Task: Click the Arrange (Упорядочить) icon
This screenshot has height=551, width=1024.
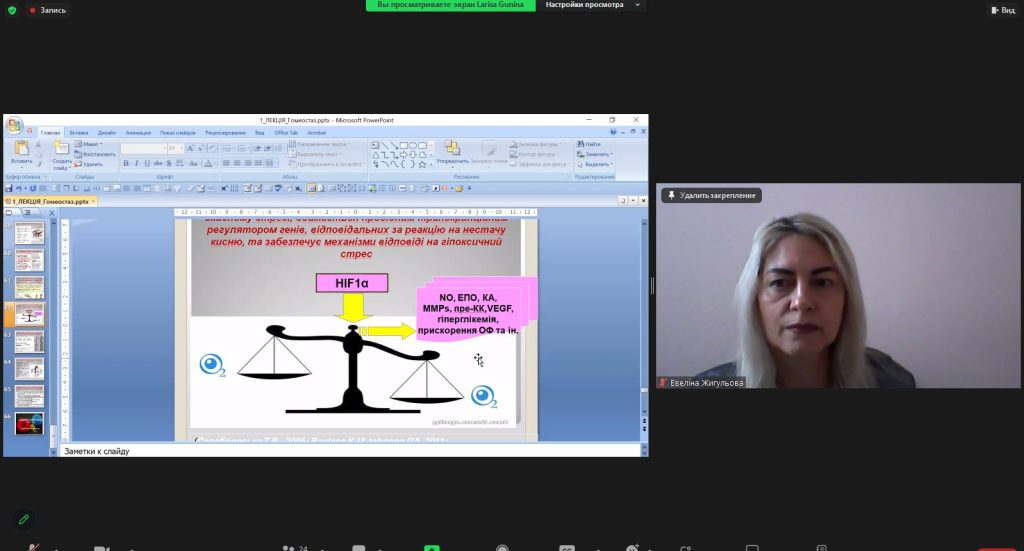Action: point(452,150)
